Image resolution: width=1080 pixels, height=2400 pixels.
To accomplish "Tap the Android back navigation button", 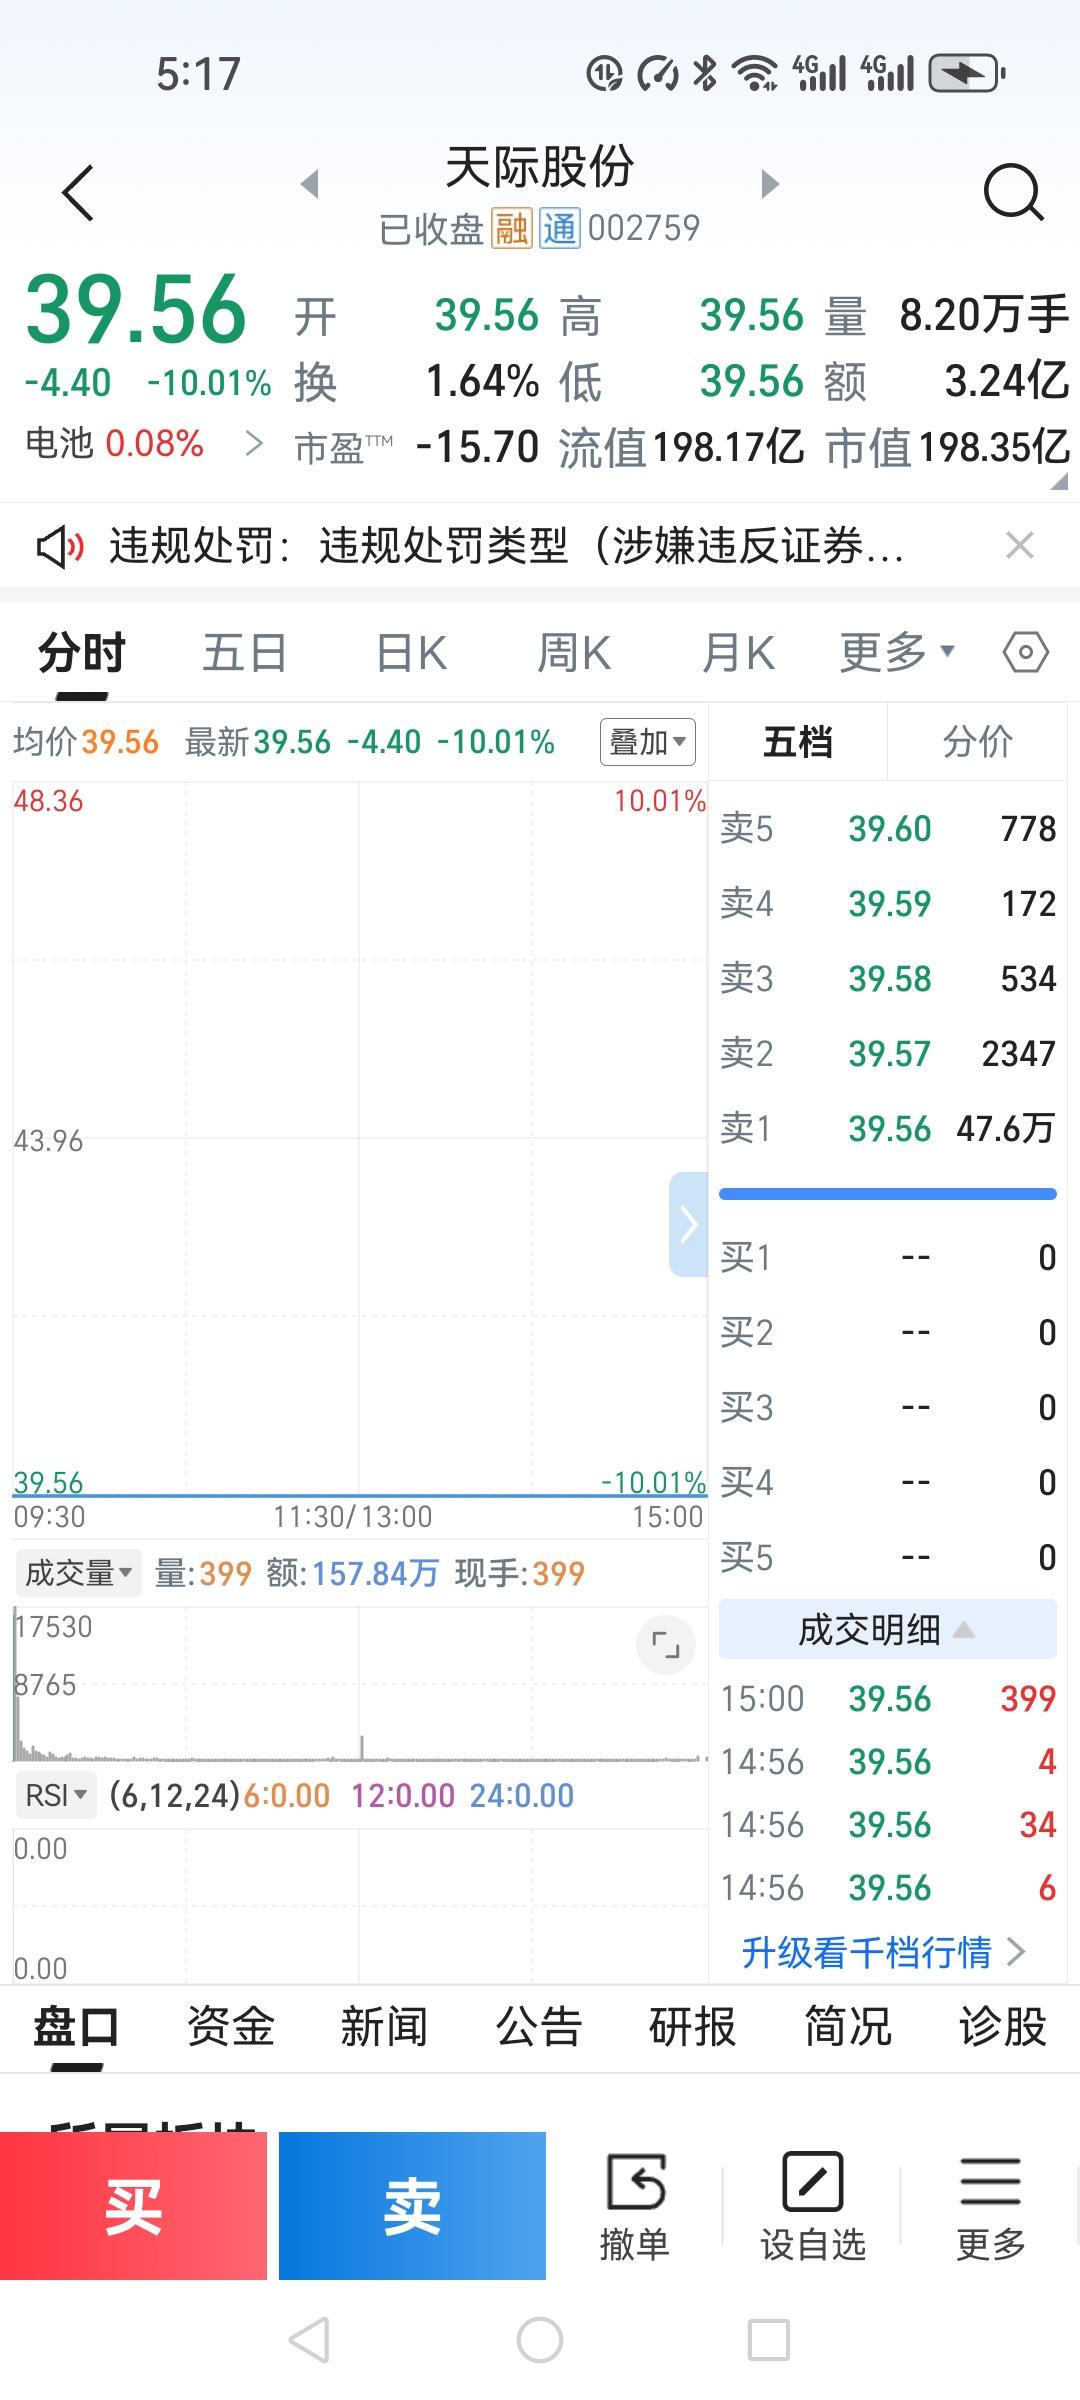I will pos(309,2340).
